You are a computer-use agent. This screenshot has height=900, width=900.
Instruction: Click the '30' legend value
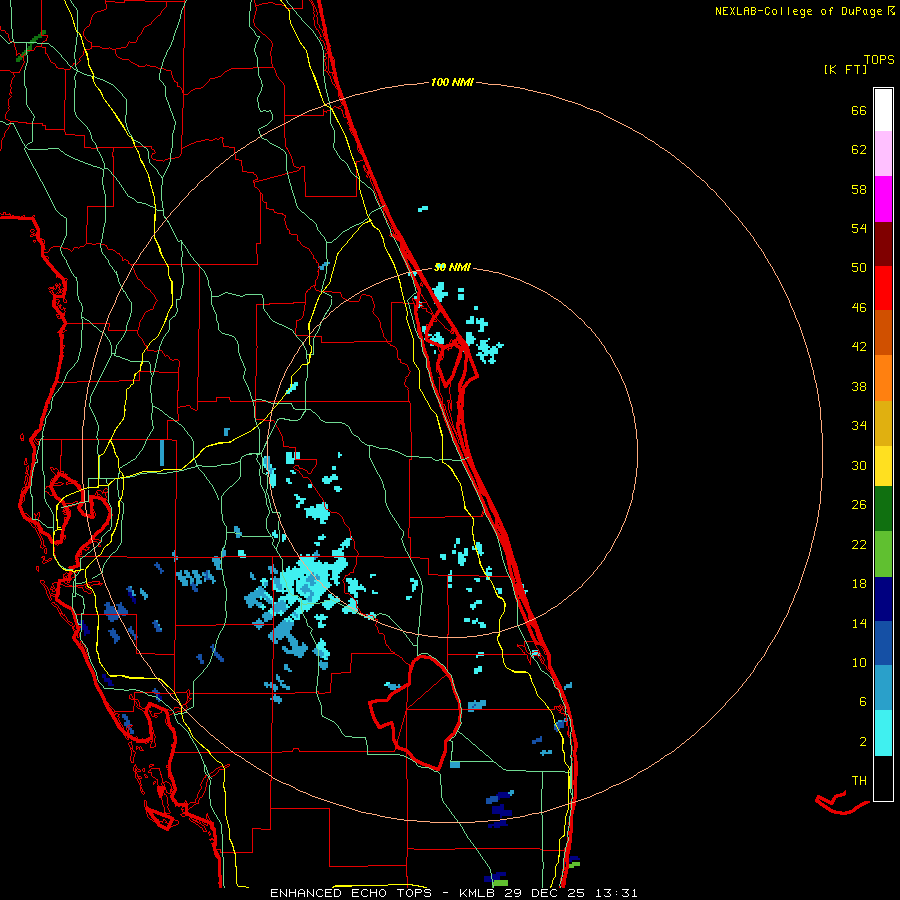(x=859, y=465)
